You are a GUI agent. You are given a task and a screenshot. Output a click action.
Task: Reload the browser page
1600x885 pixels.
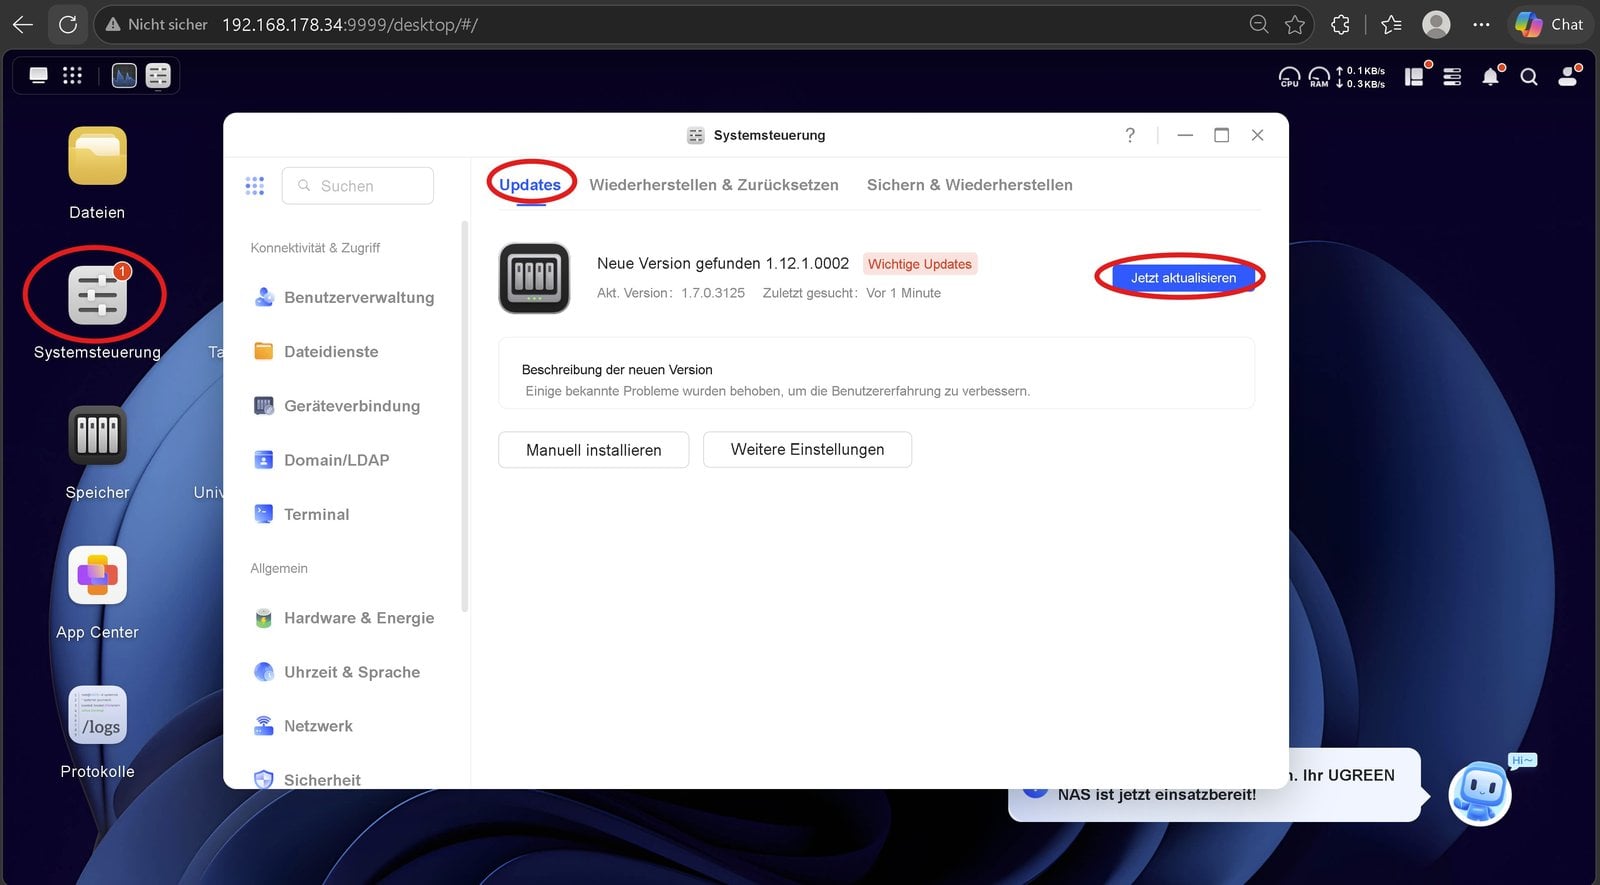point(68,24)
